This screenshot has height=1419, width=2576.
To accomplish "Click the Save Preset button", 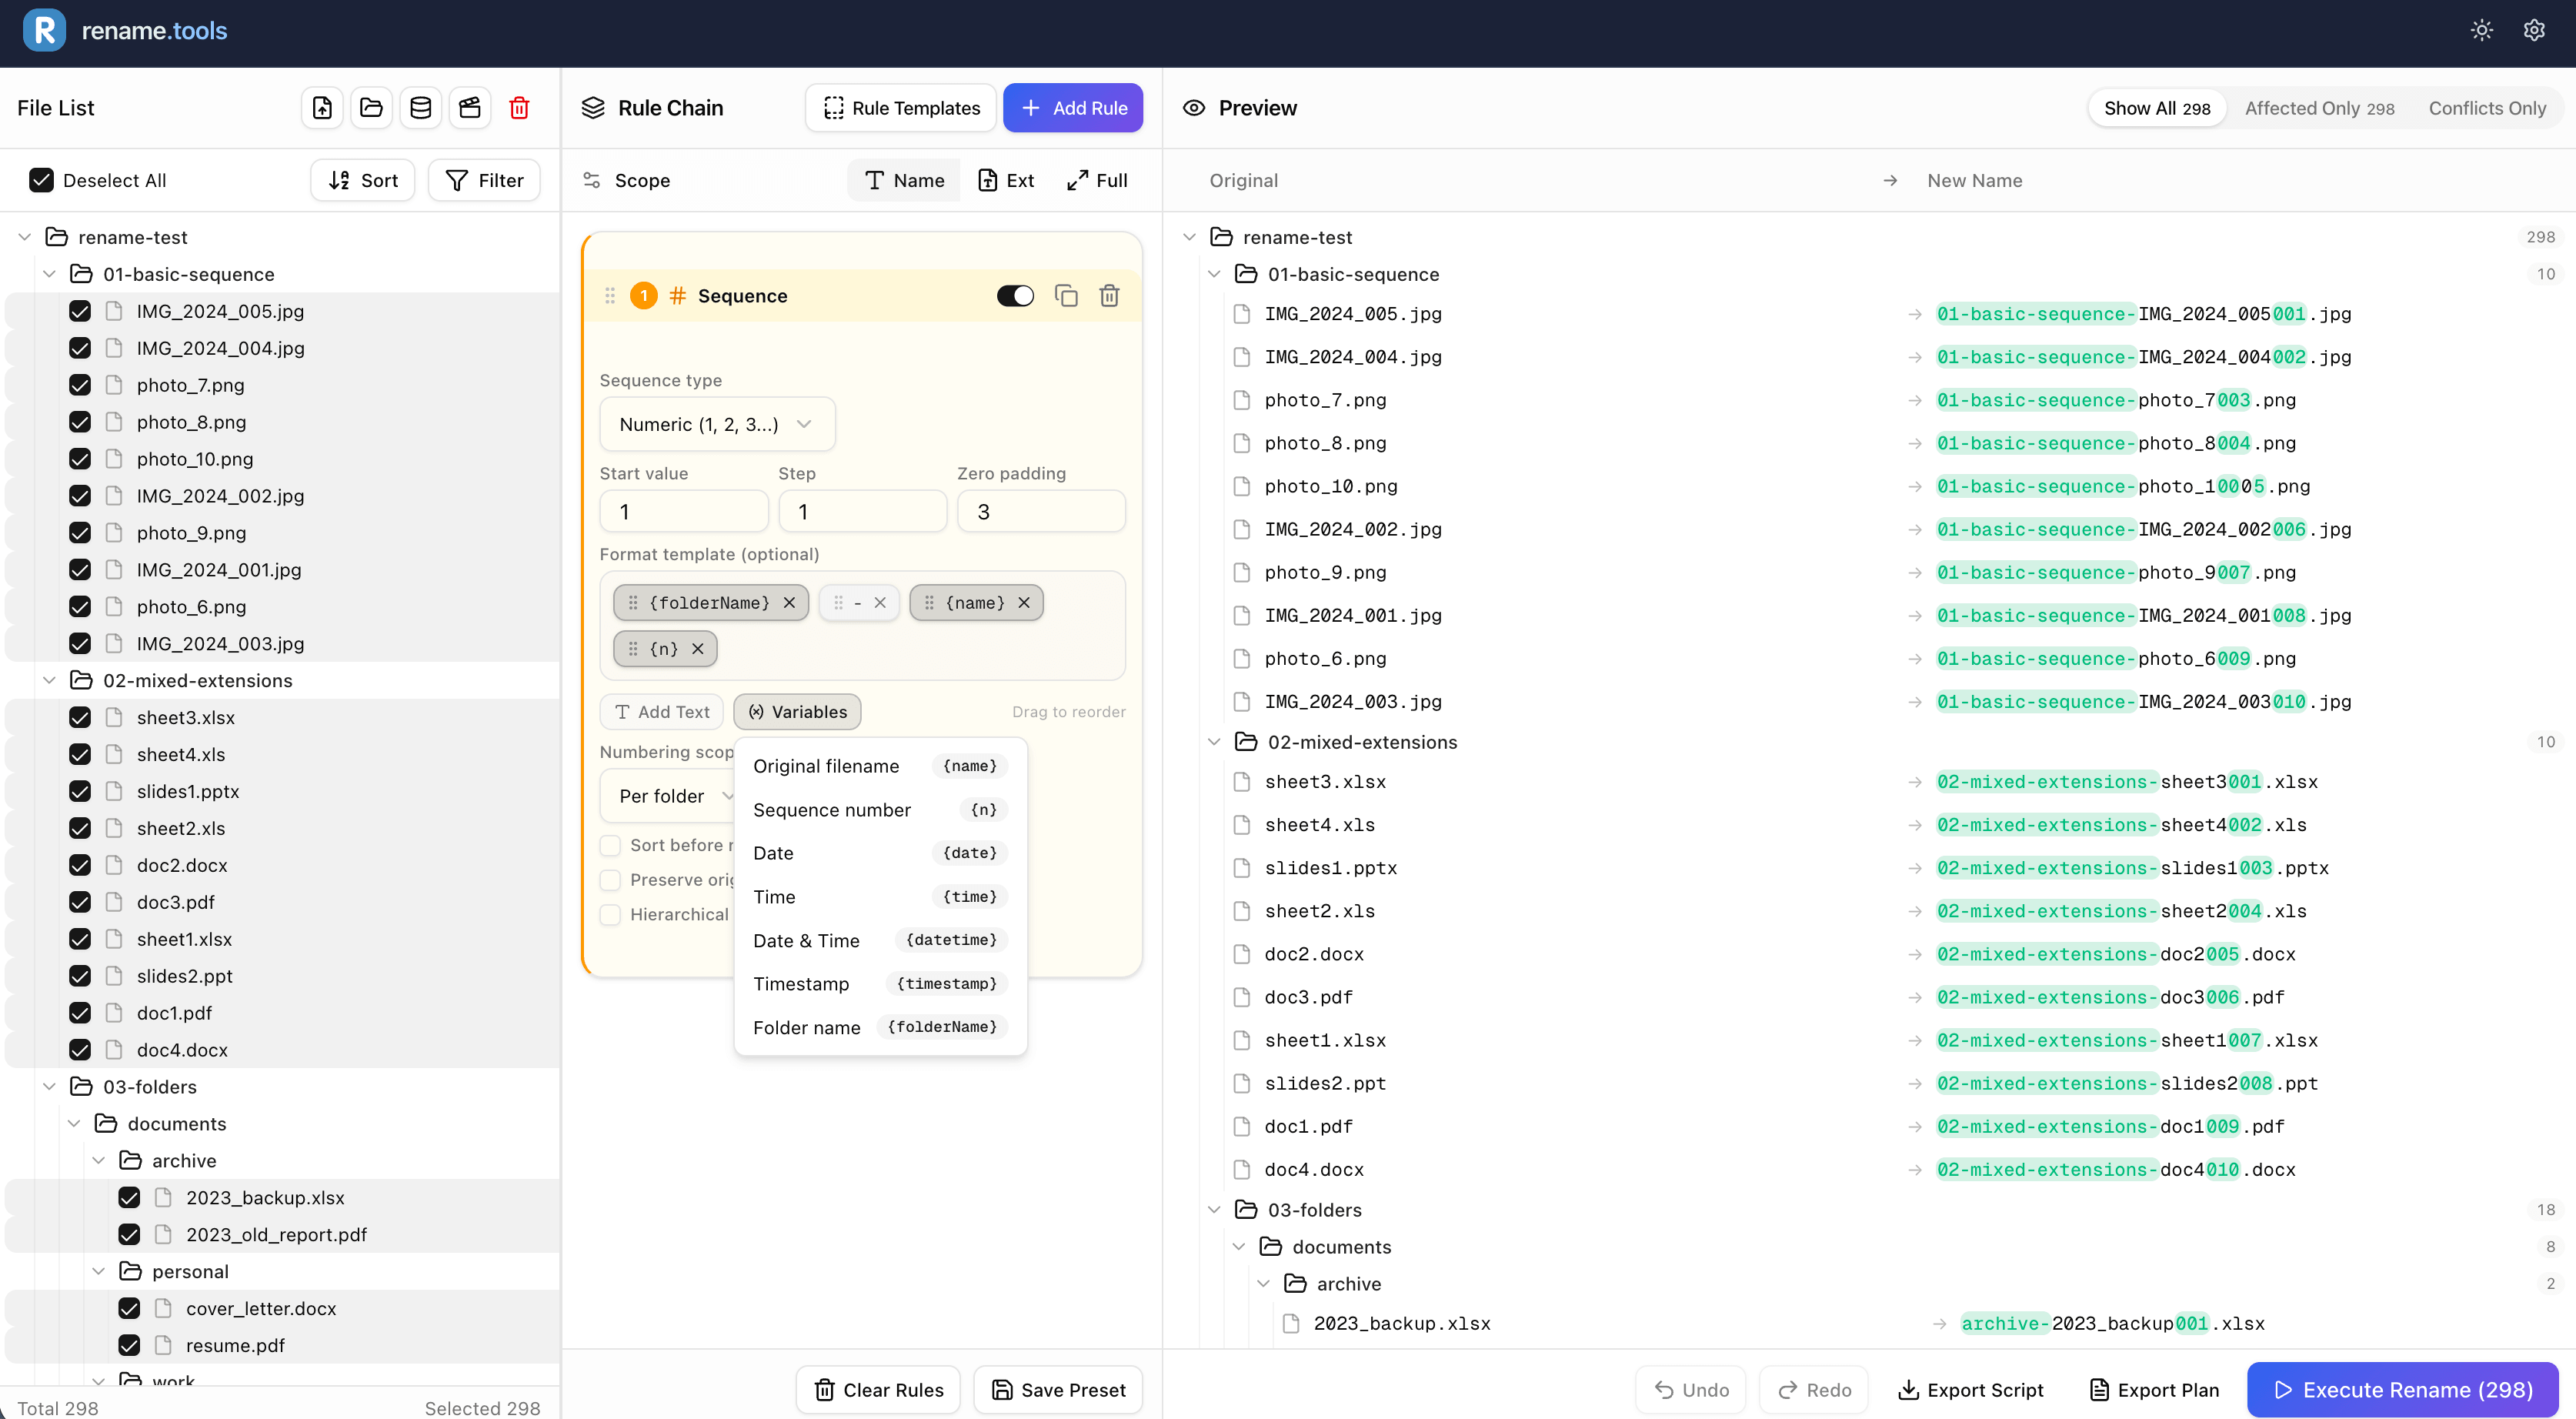I will 1058,1389.
